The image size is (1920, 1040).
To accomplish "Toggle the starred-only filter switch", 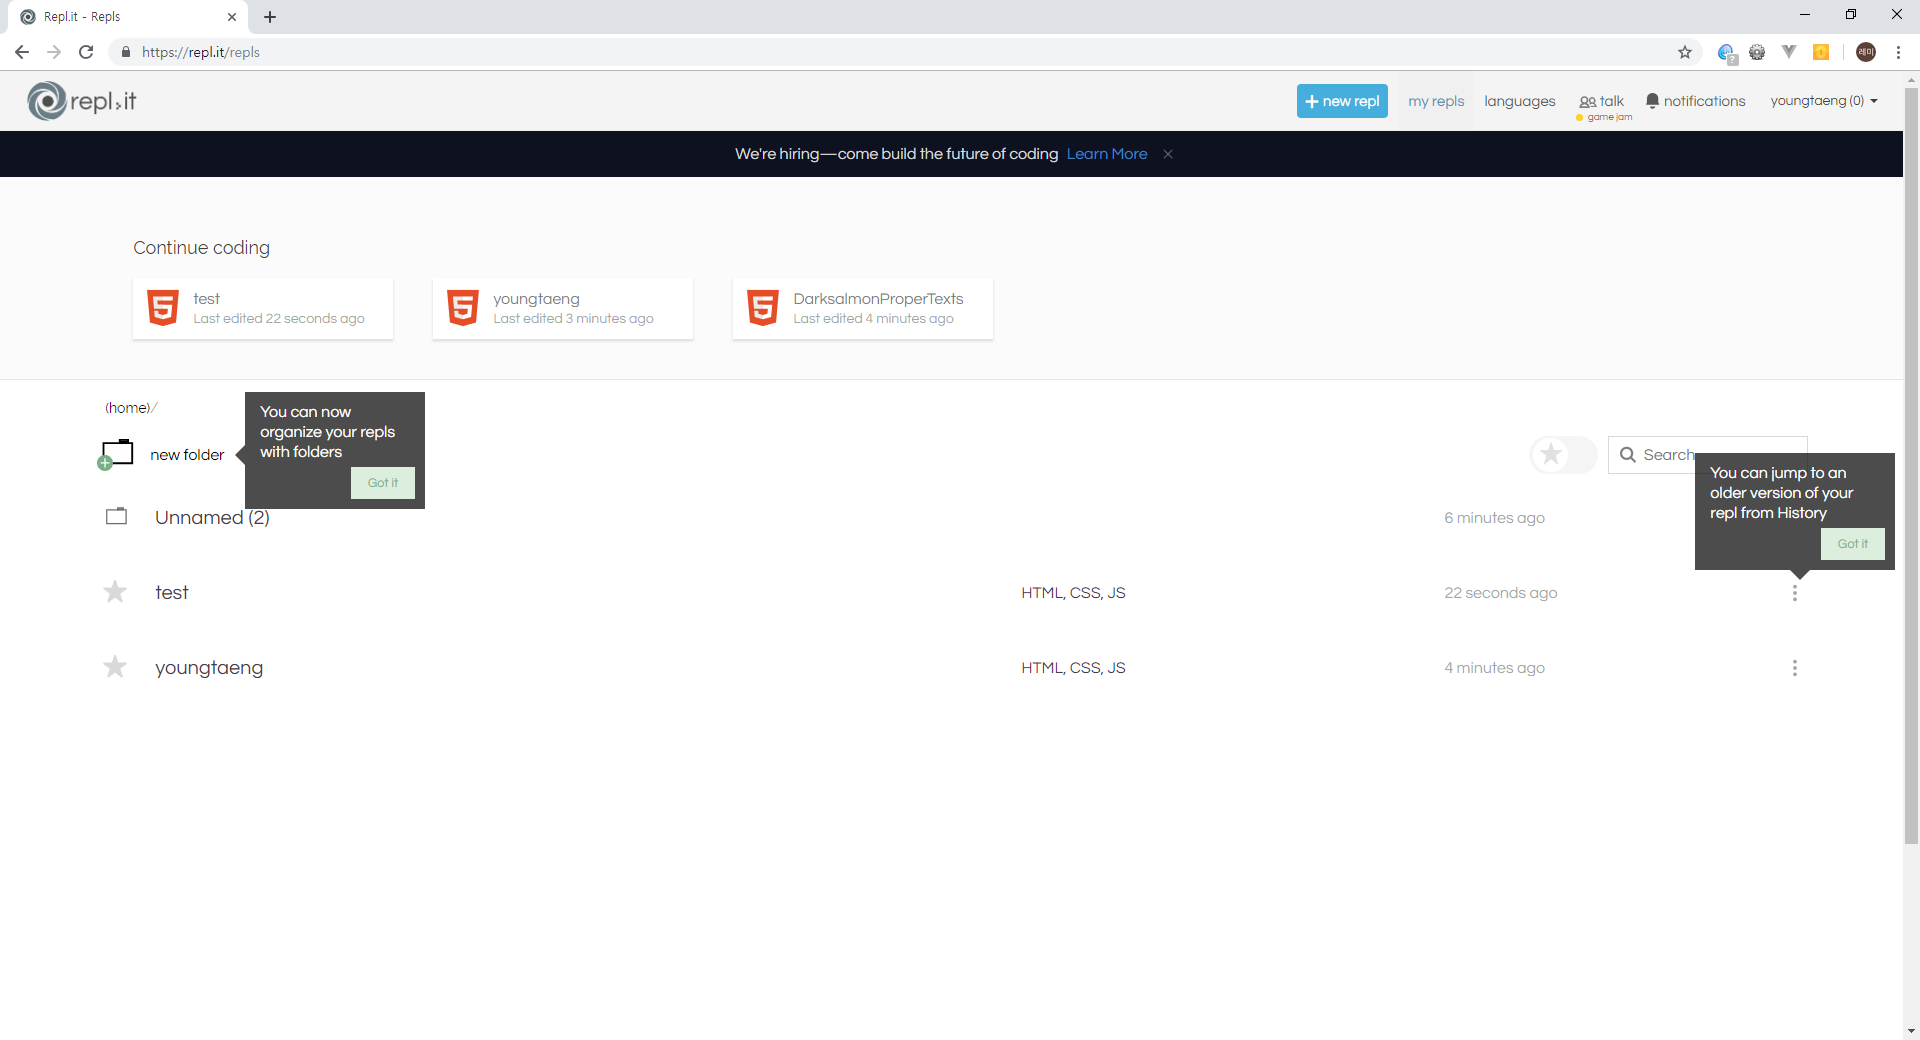I will [1563, 455].
